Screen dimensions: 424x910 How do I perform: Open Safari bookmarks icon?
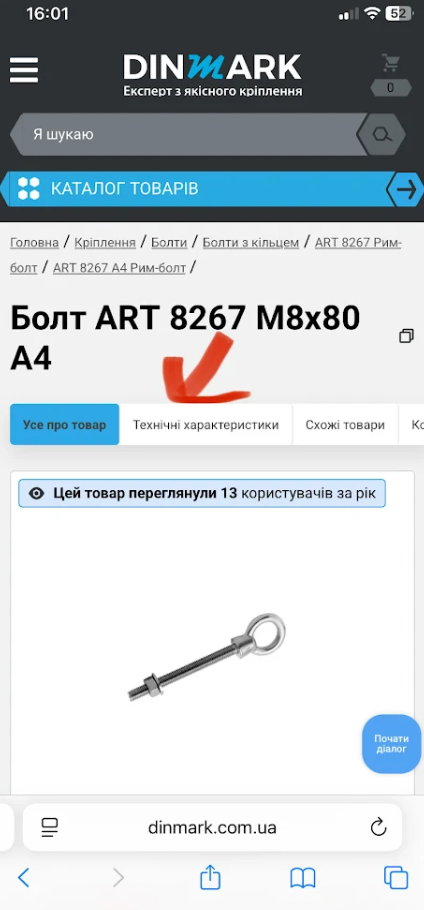(x=302, y=878)
